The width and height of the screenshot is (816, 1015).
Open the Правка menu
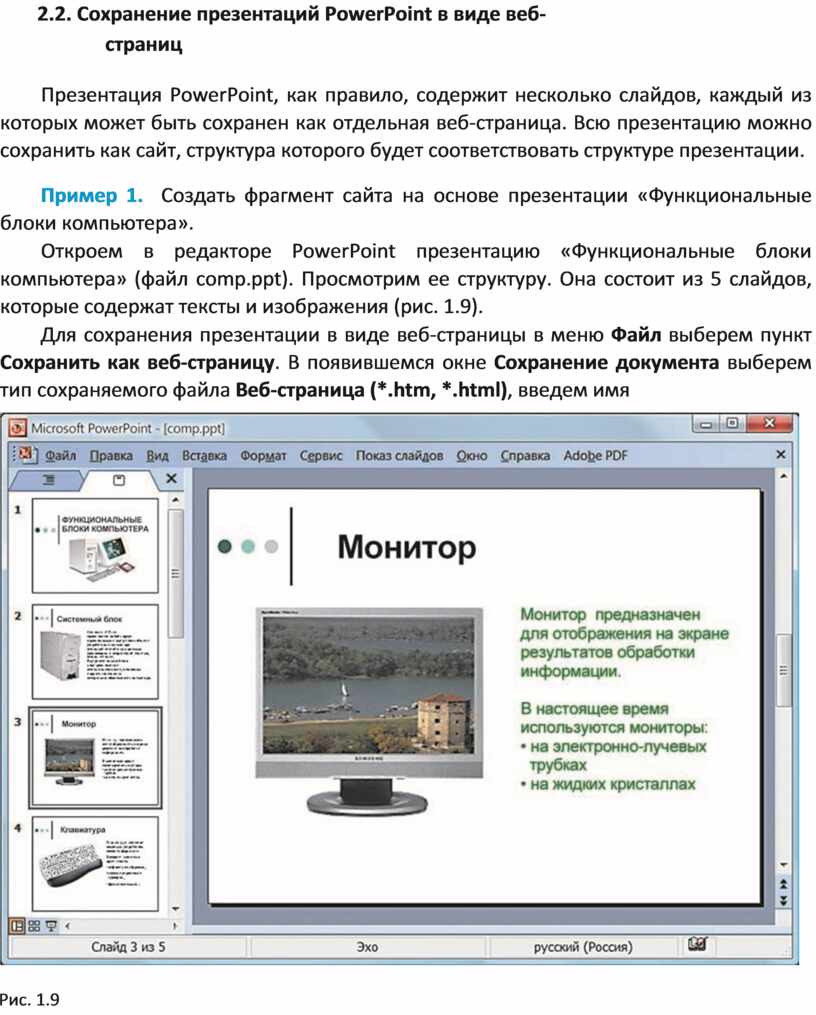[x=111, y=456]
